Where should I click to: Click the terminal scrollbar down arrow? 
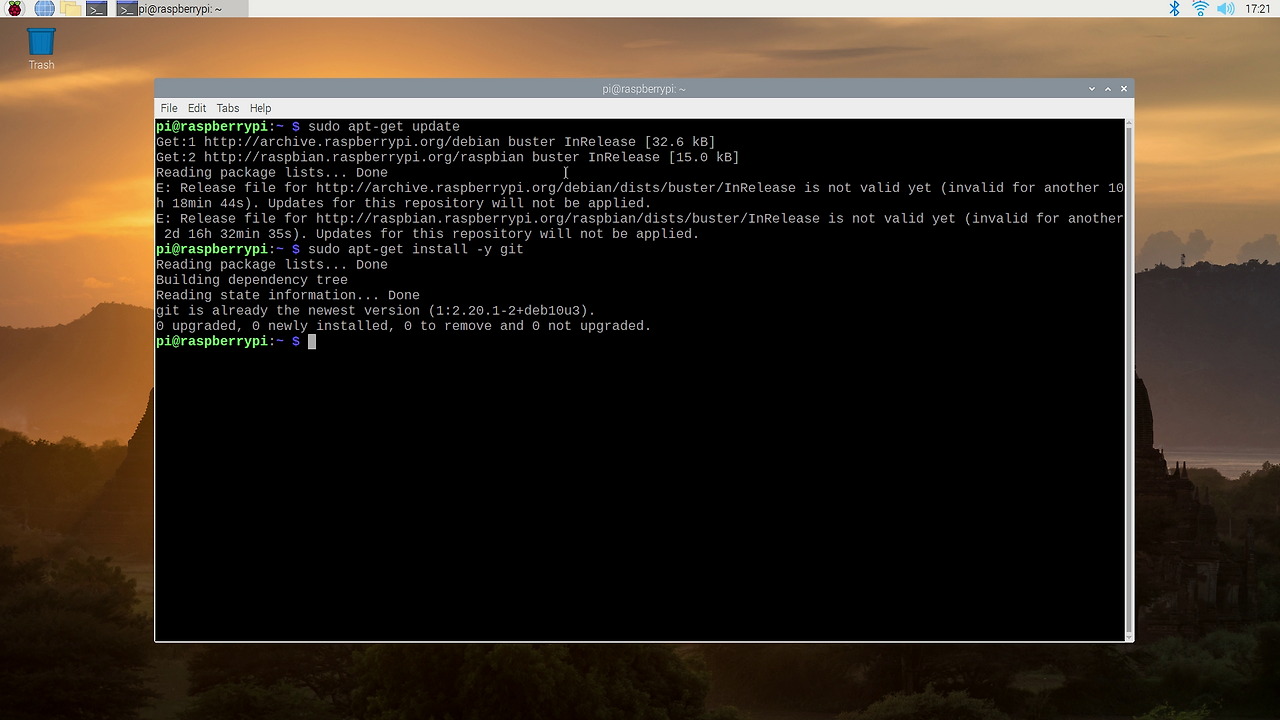click(1129, 636)
